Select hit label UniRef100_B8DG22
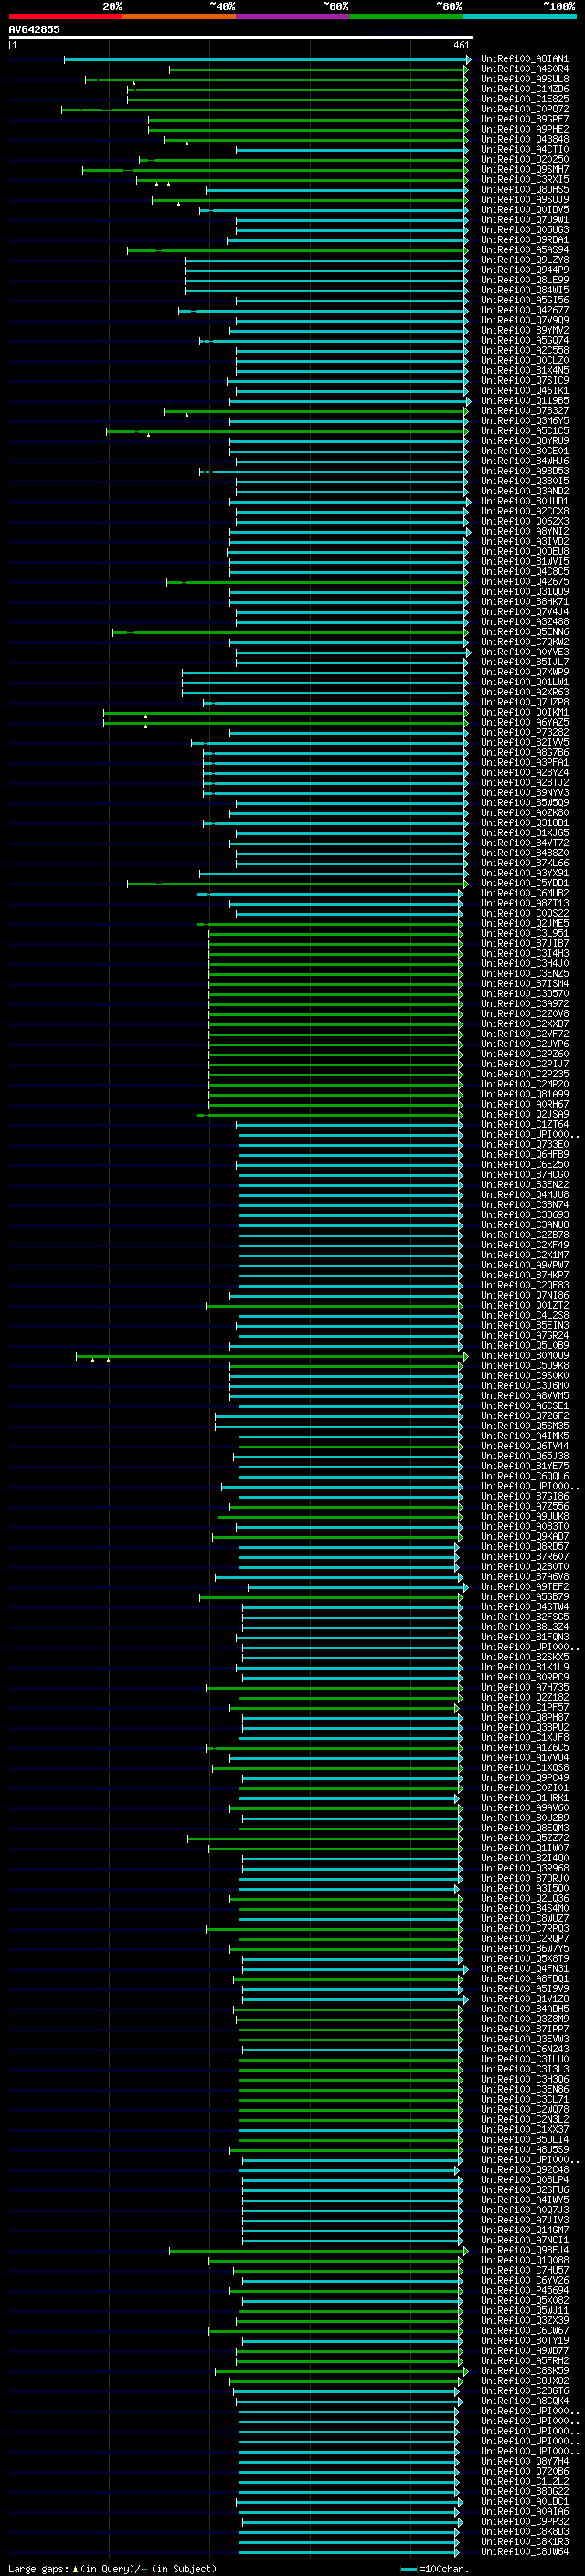 click(x=524, y=2491)
